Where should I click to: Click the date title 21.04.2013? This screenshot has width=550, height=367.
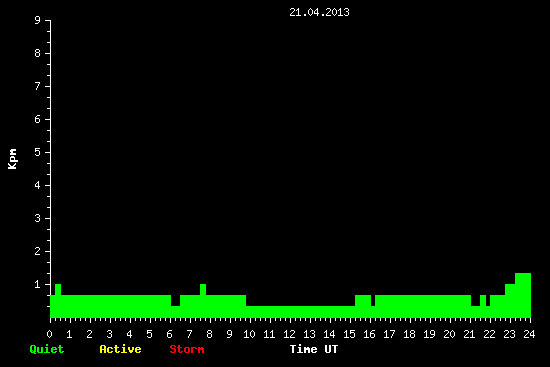pos(319,12)
